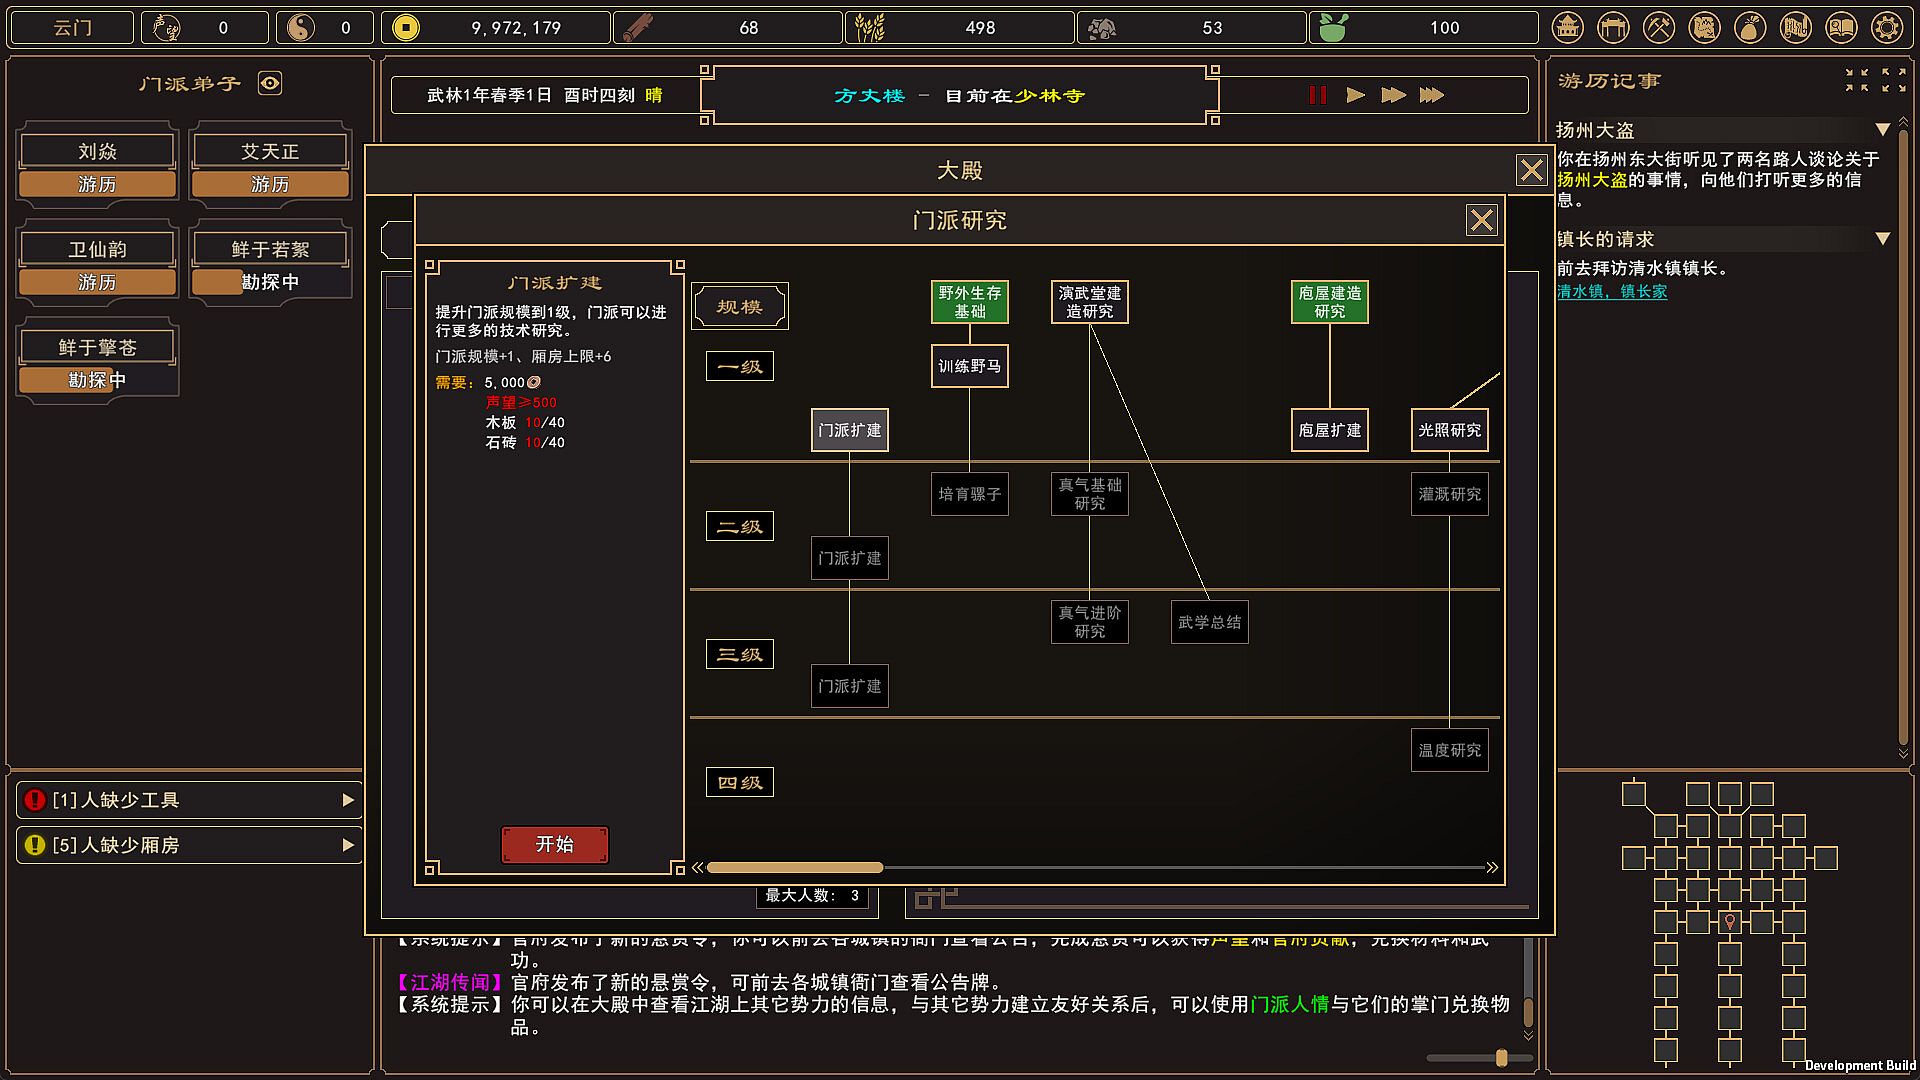Select the 野外生存基础 research node
The width and height of the screenshot is (1920, 1080).
point(969,302)
